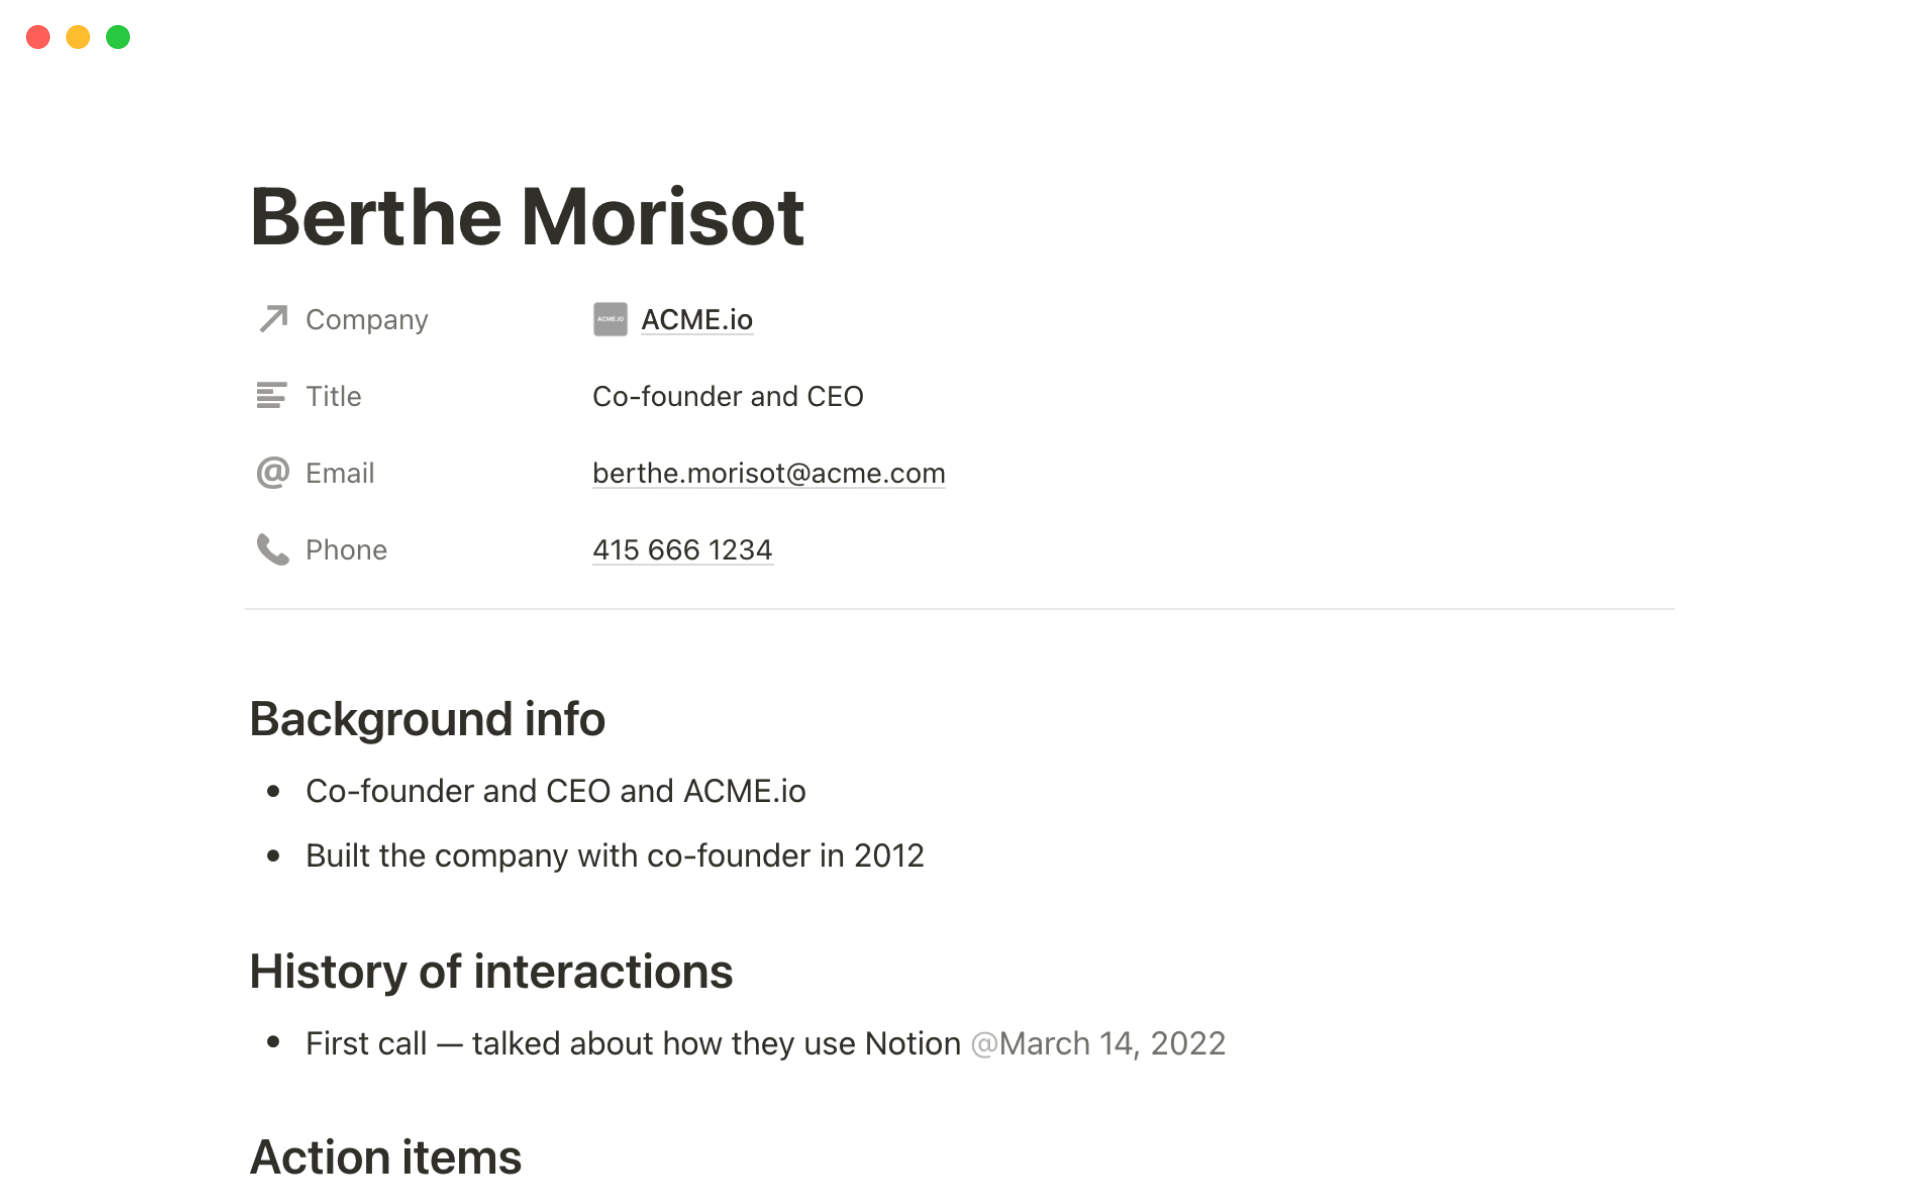Enter full screen with the green button

coord(118,38)
